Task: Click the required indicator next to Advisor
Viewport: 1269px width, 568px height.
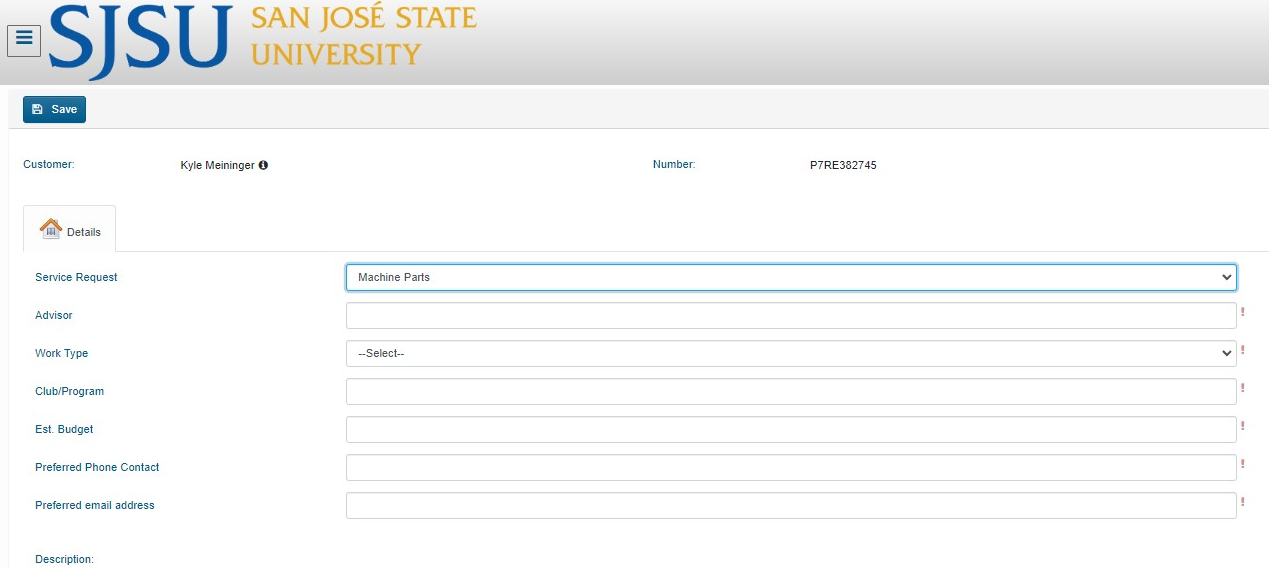Action: pyautogui.click(x=1242, y=312)
